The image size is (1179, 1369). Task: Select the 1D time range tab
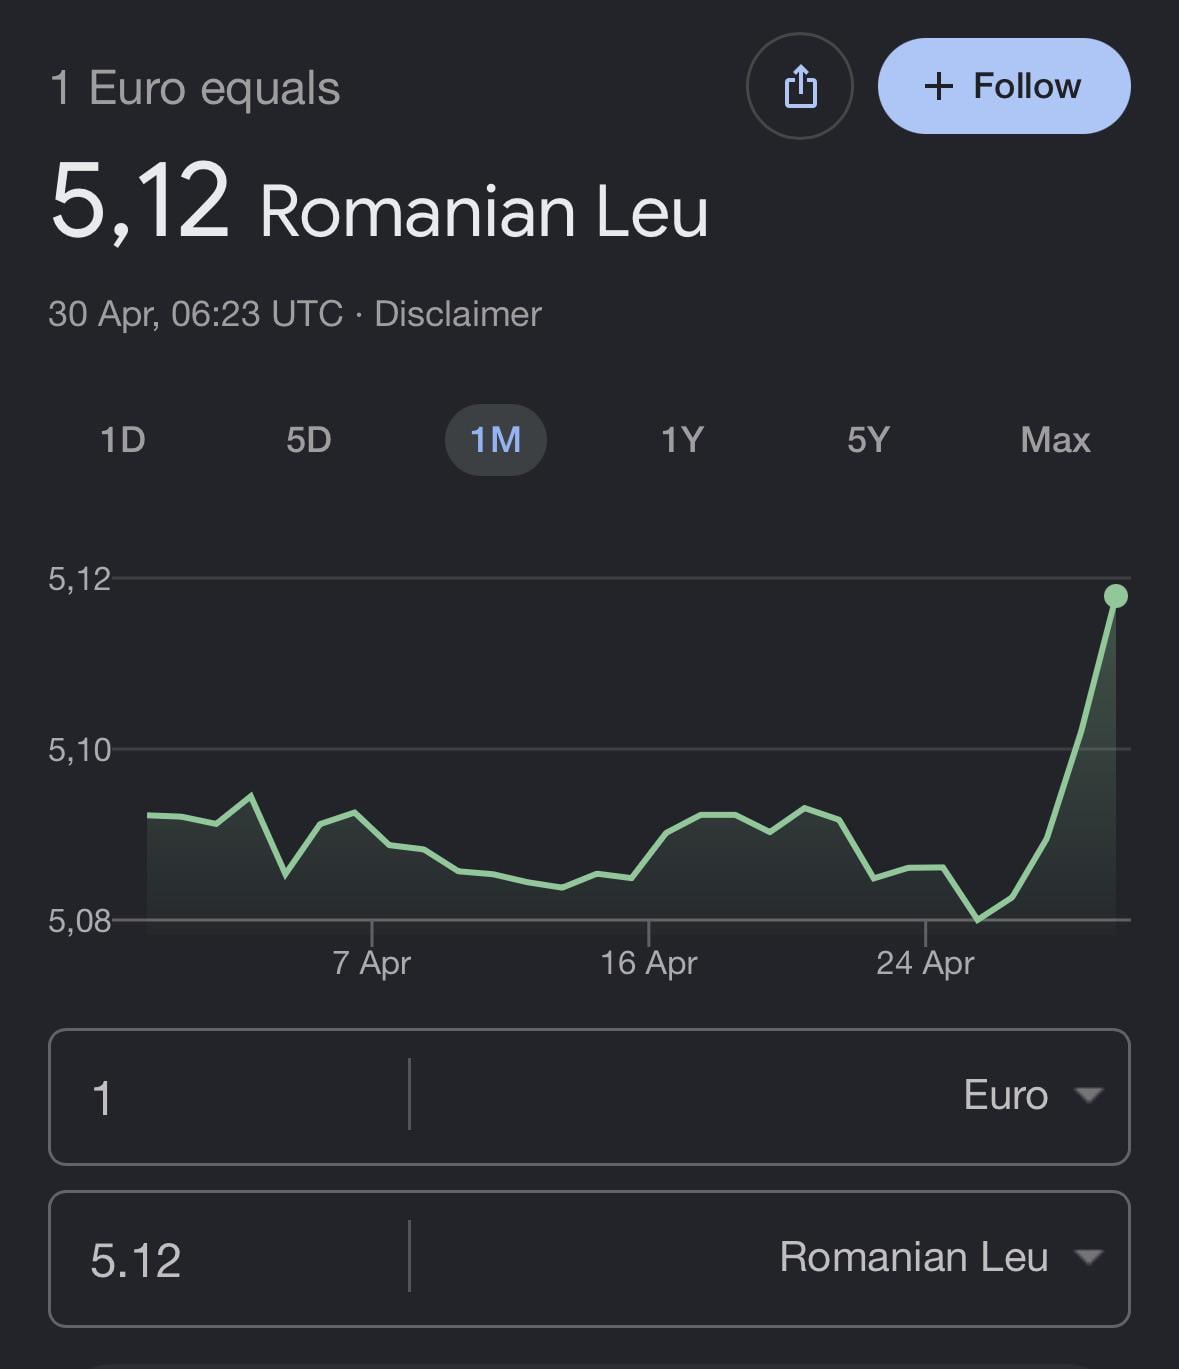pos(123,440)
